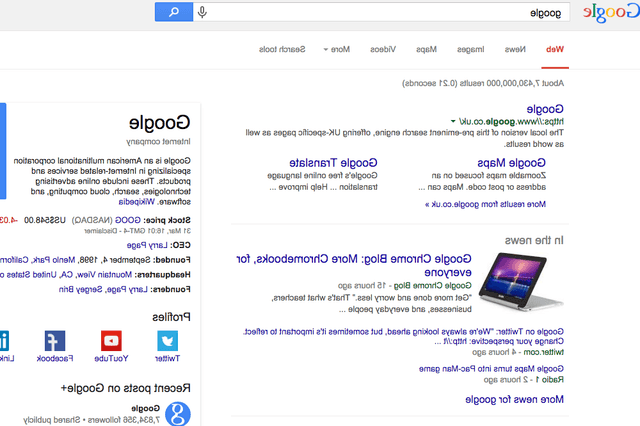640x426 pixels.
Task: Click the YouTube label under Profiles
Action: pos(111,358)
